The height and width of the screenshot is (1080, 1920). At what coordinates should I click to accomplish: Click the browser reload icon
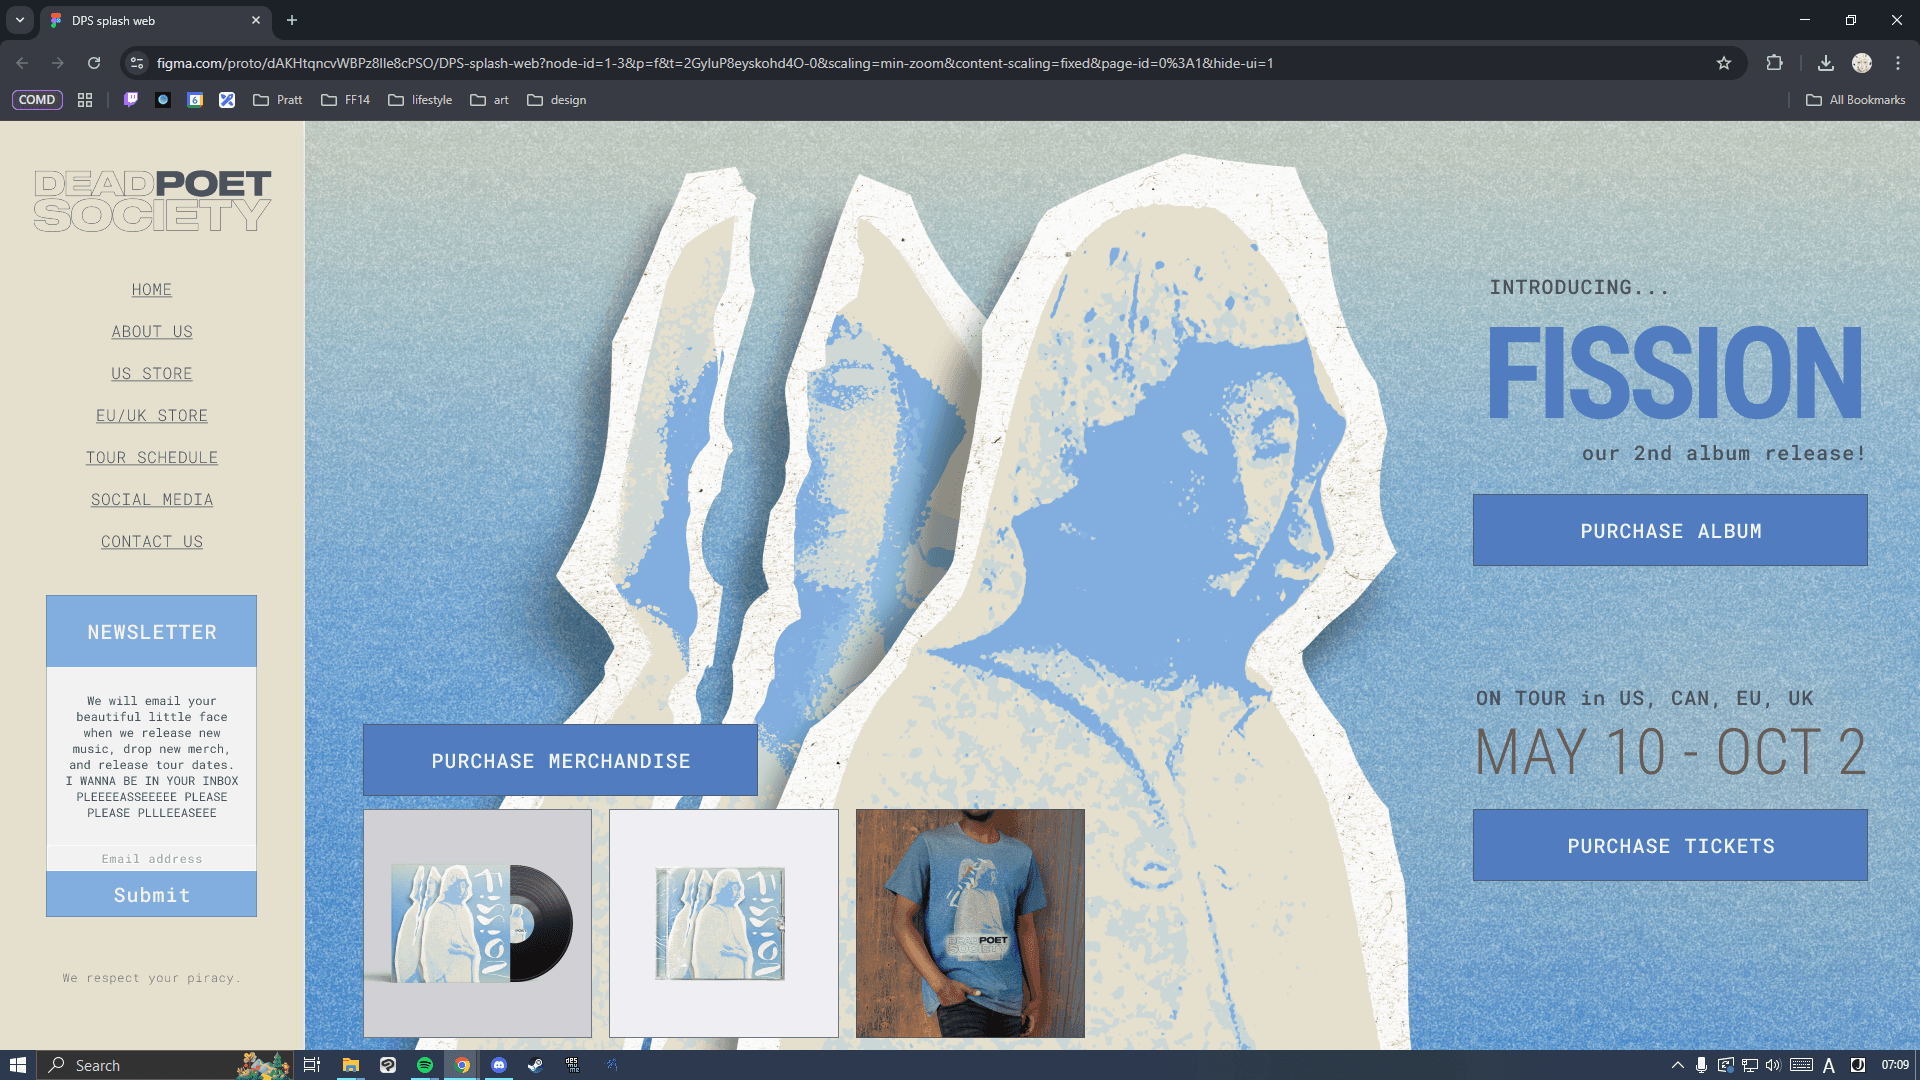94,63
